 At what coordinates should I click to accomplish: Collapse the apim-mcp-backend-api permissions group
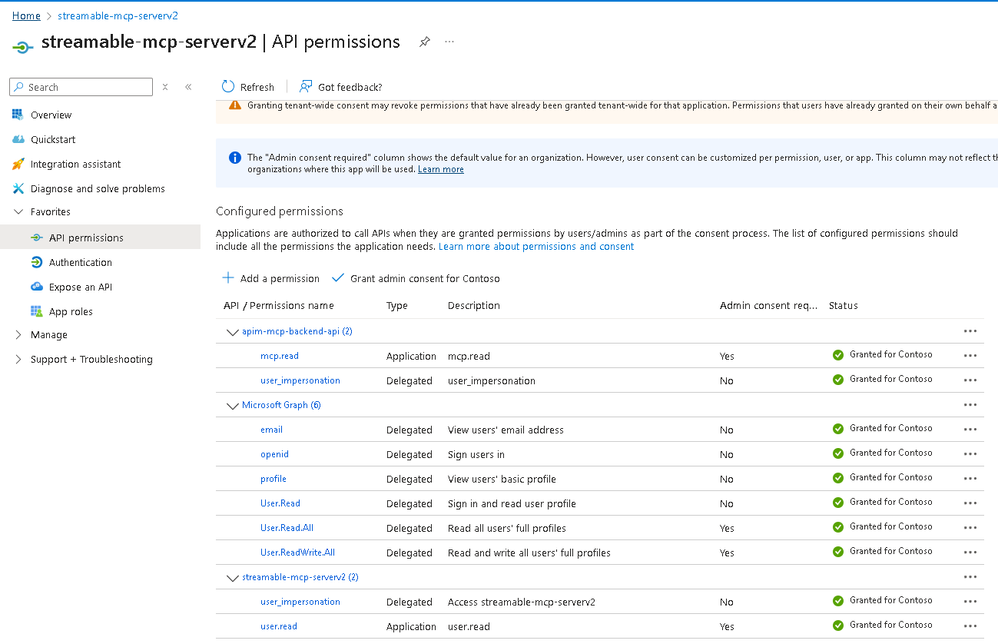point(233,332)
